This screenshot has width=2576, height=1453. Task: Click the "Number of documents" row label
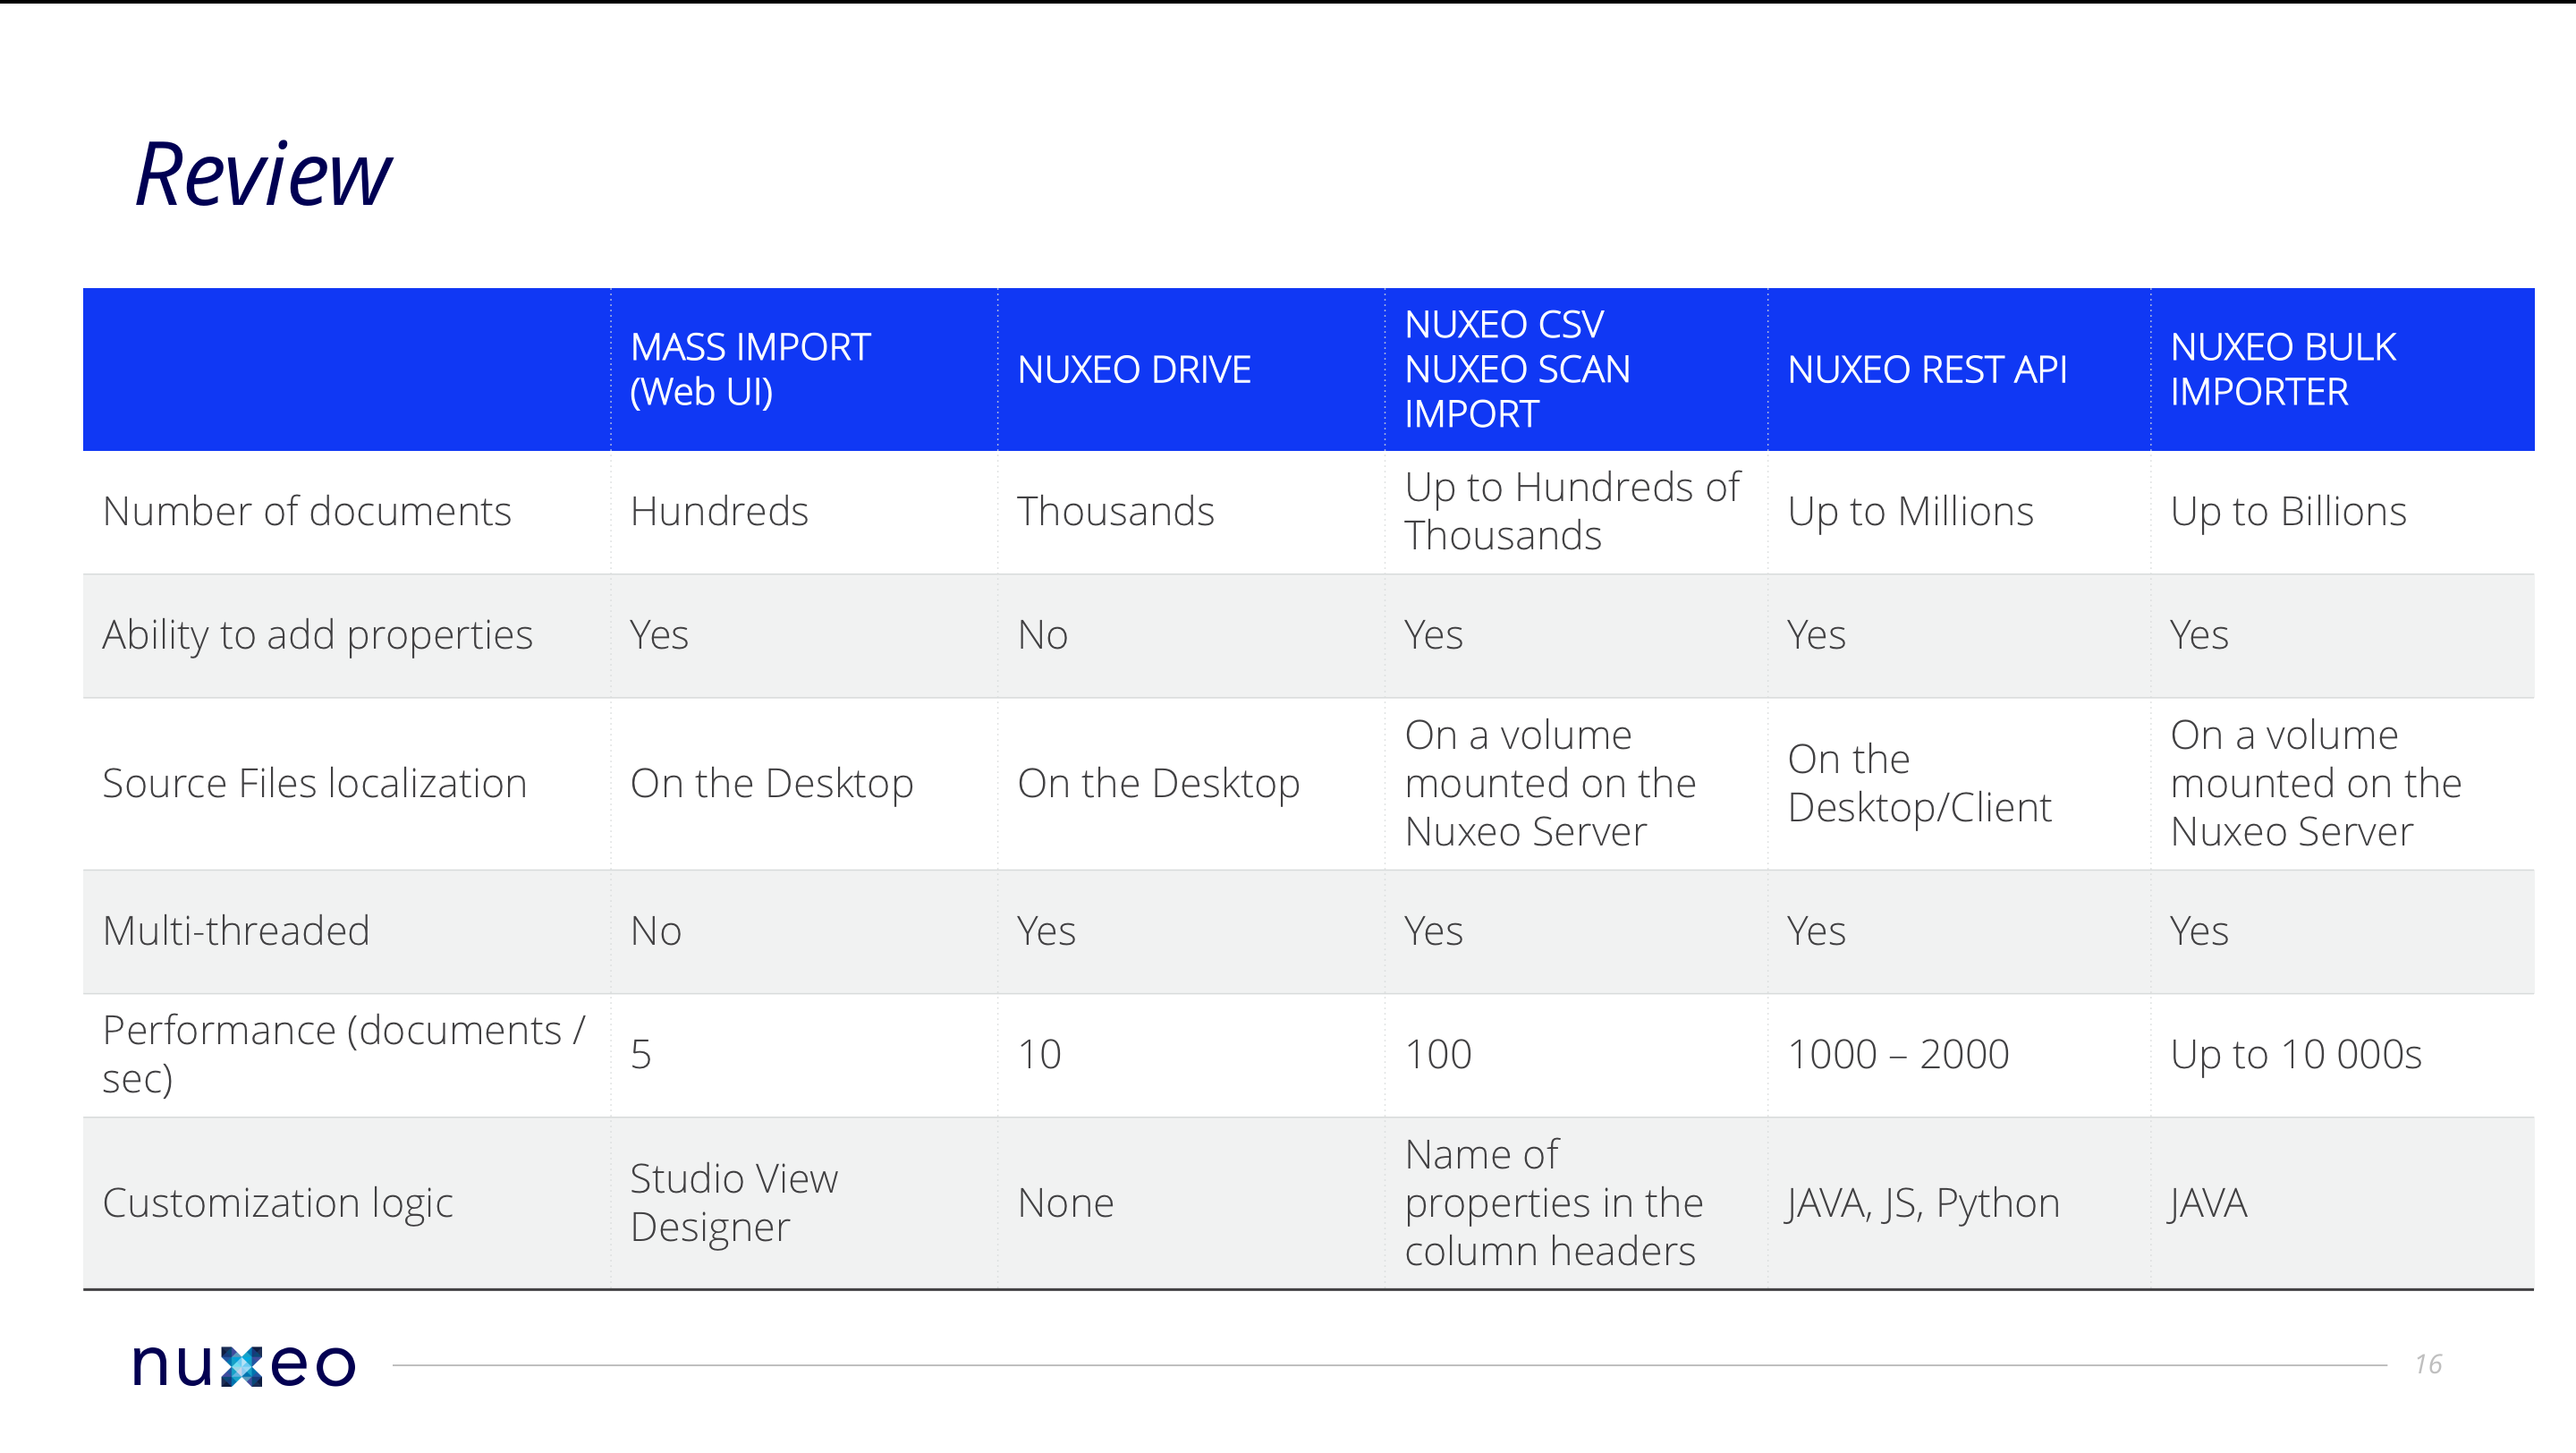307,512
